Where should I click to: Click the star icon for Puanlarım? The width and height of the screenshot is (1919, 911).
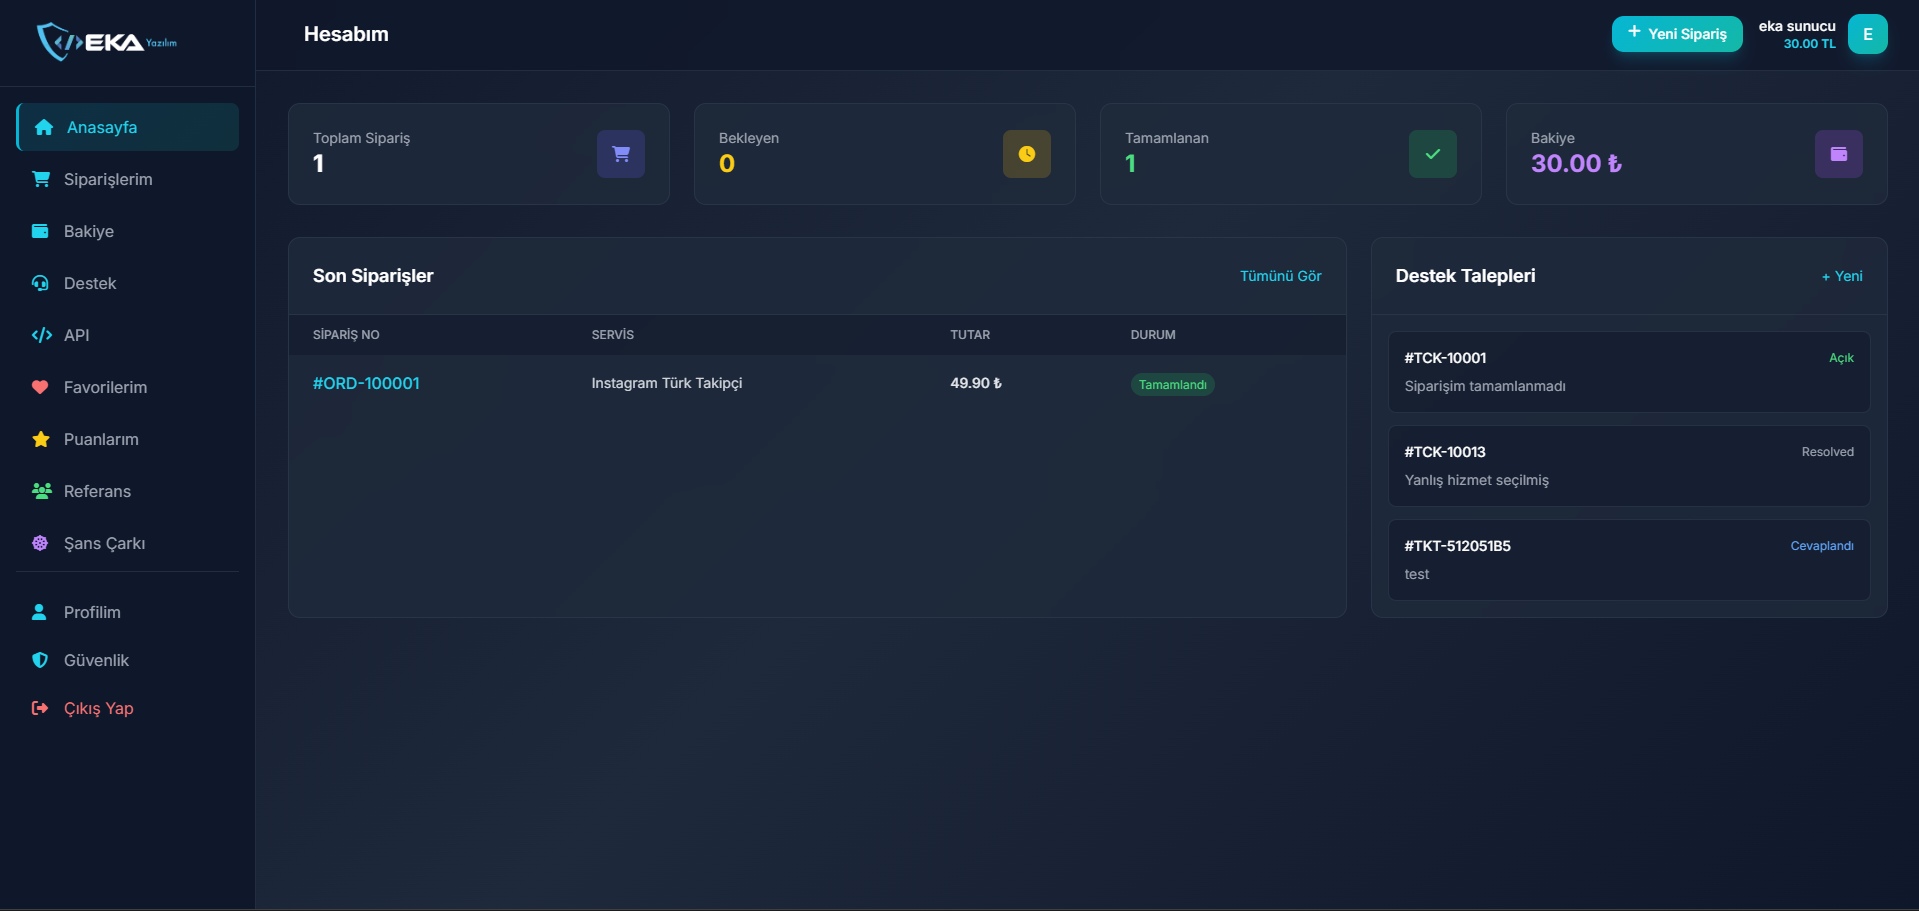pyautogui.click(x=40, y=439)
